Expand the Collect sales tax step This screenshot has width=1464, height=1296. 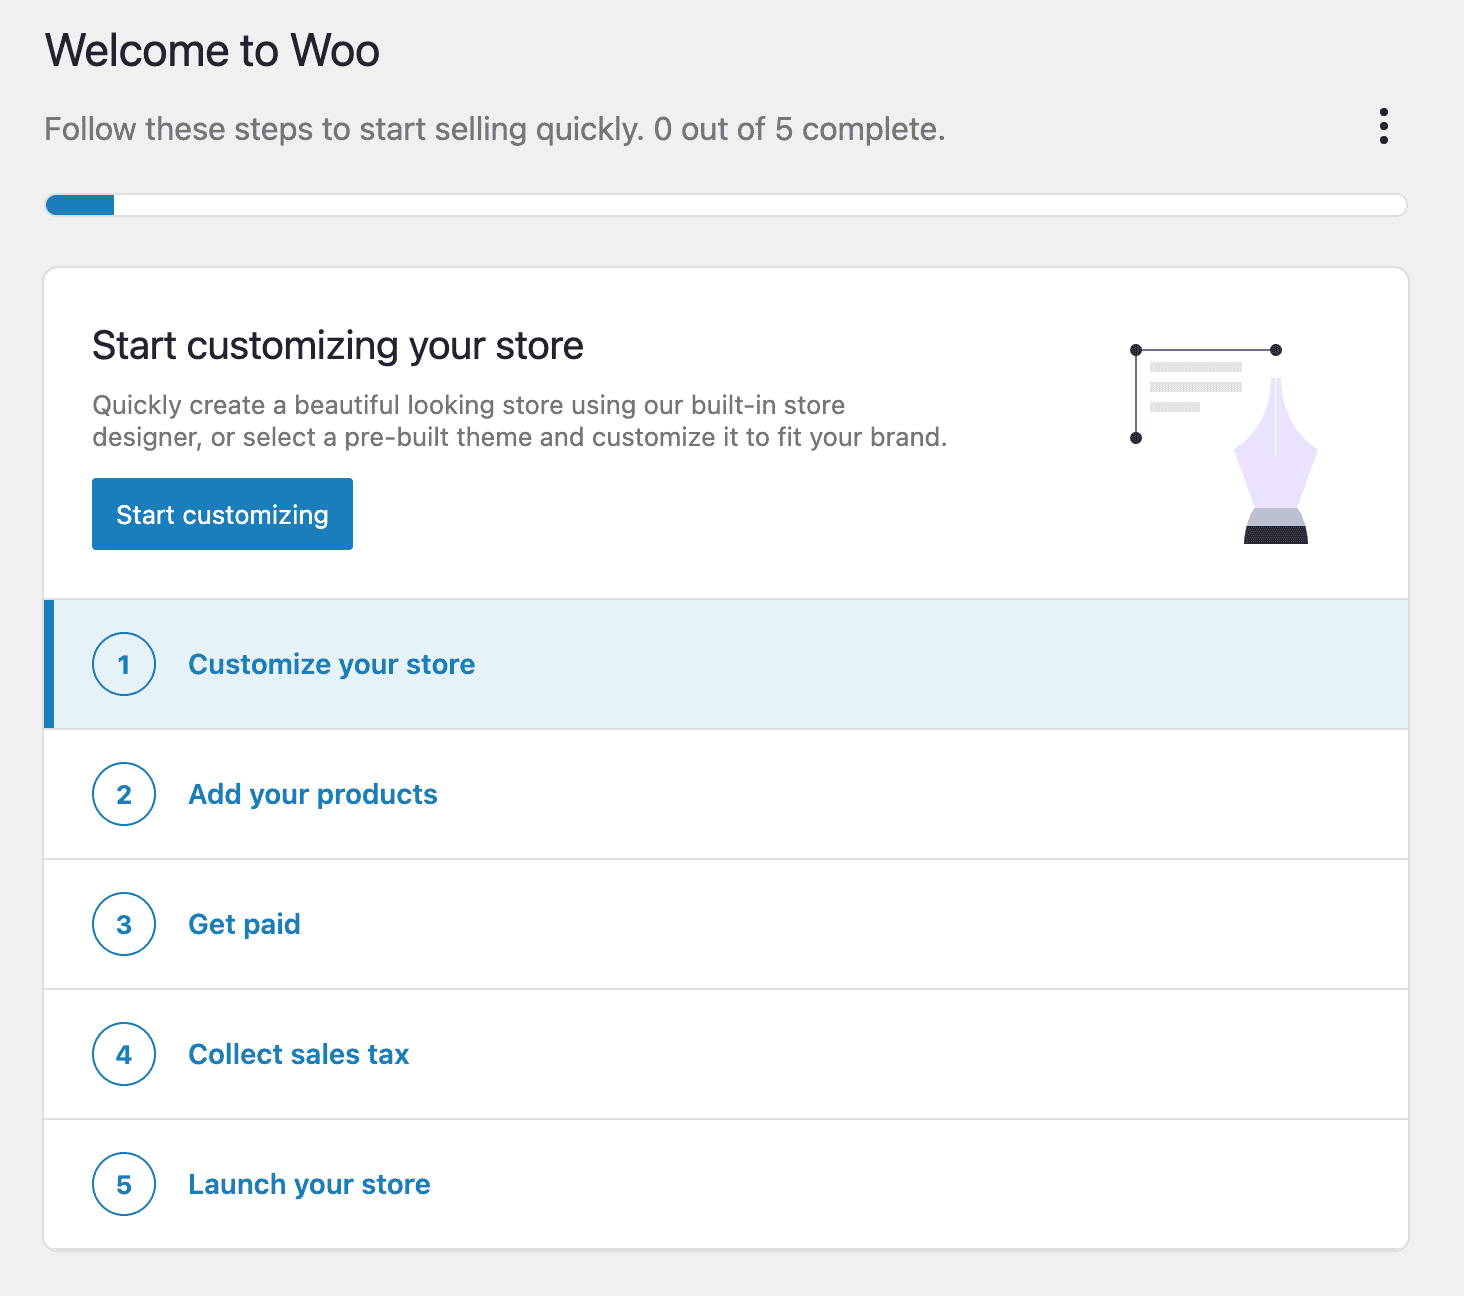coord(298,1054)
